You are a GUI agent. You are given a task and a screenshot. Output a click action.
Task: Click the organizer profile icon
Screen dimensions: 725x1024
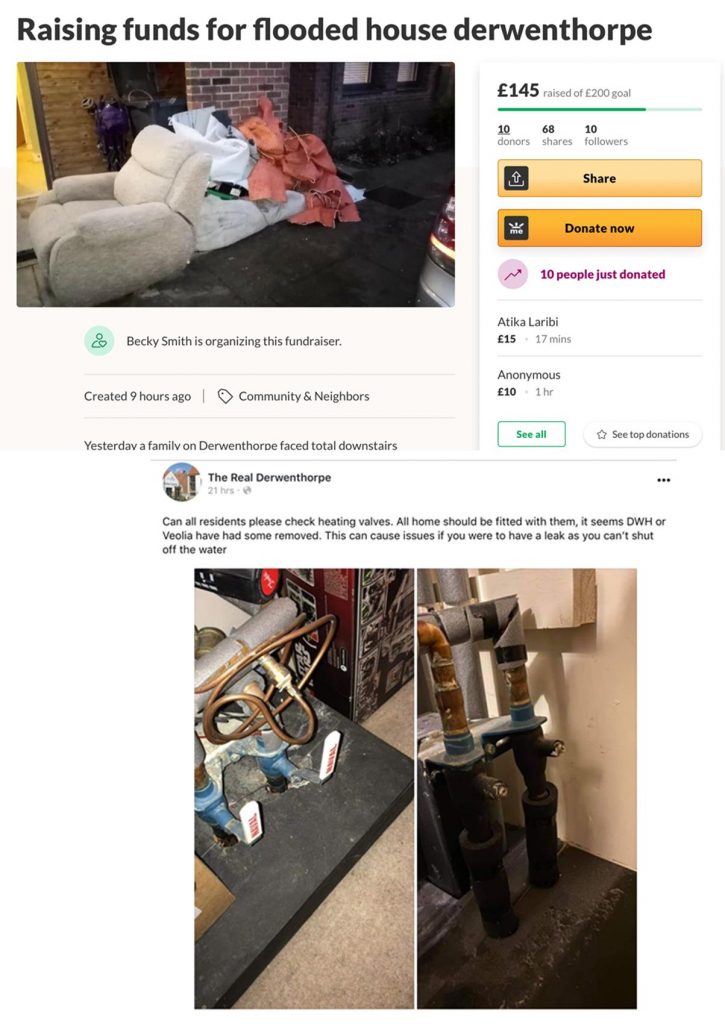(99, 341)
